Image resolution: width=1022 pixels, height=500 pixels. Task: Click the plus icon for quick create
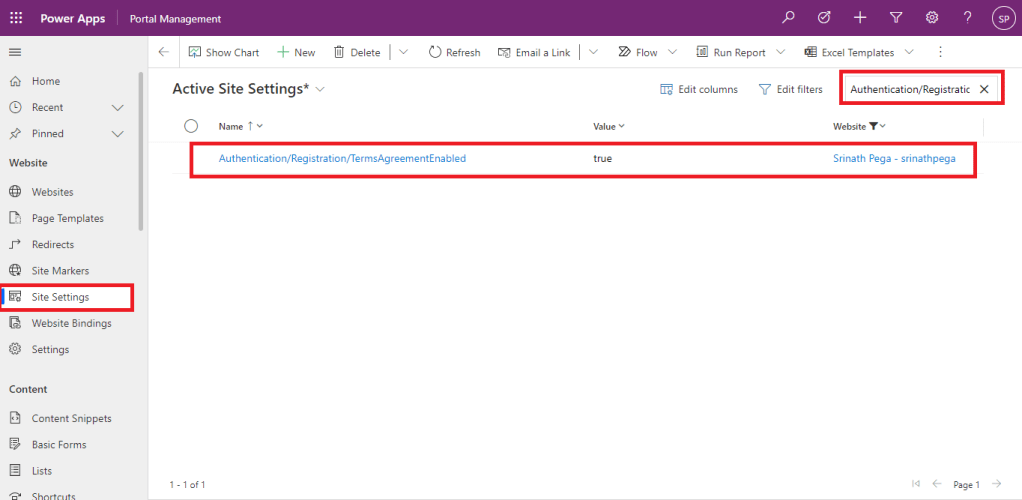(x=860, y=18)
